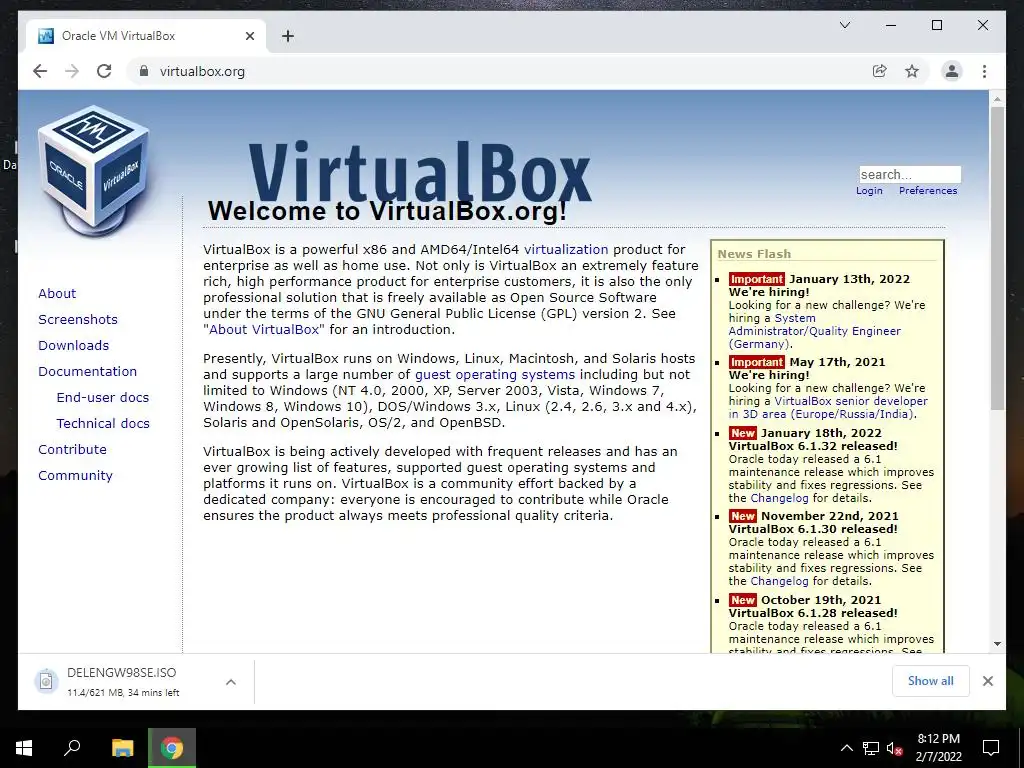Open System Administrator/Quality Engineer job link

coord(814,331)
